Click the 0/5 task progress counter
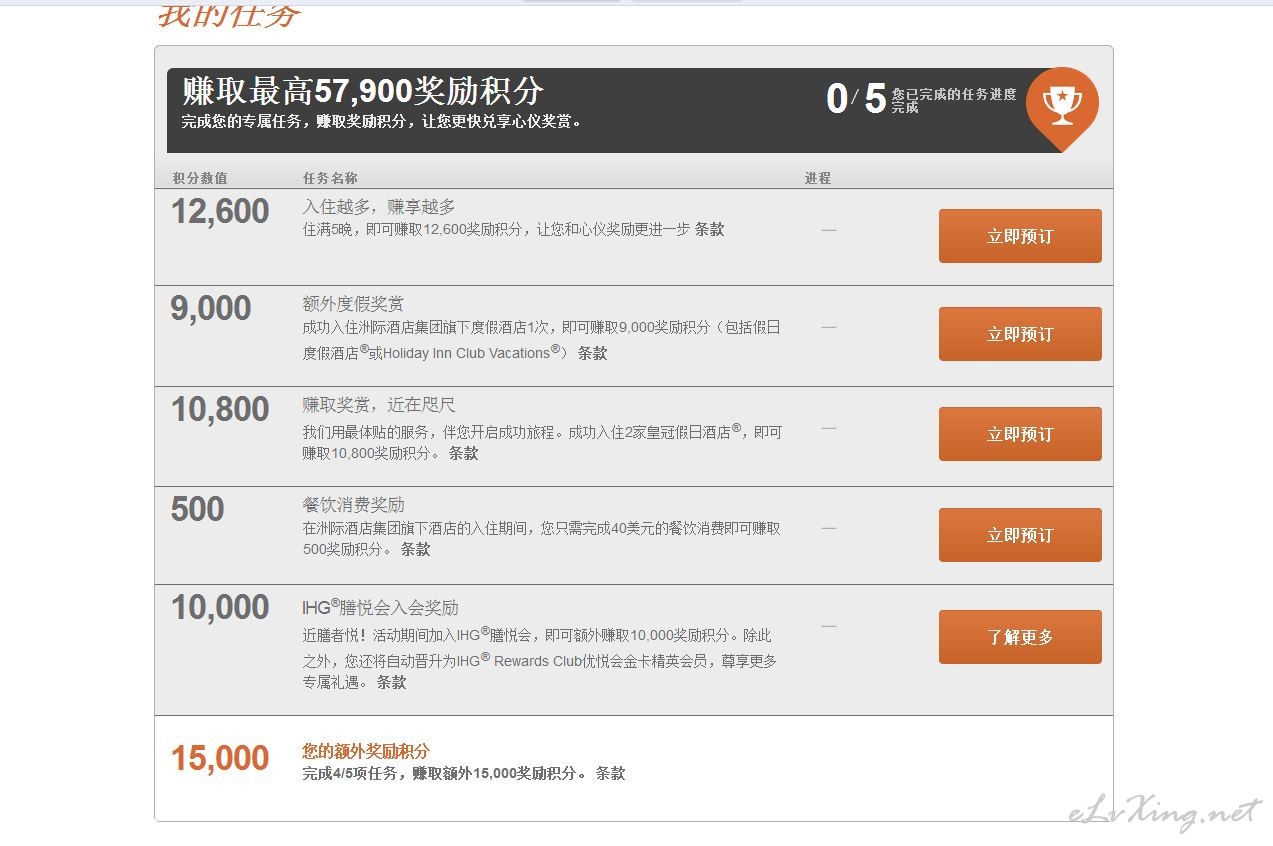 (x=856, y=99)
